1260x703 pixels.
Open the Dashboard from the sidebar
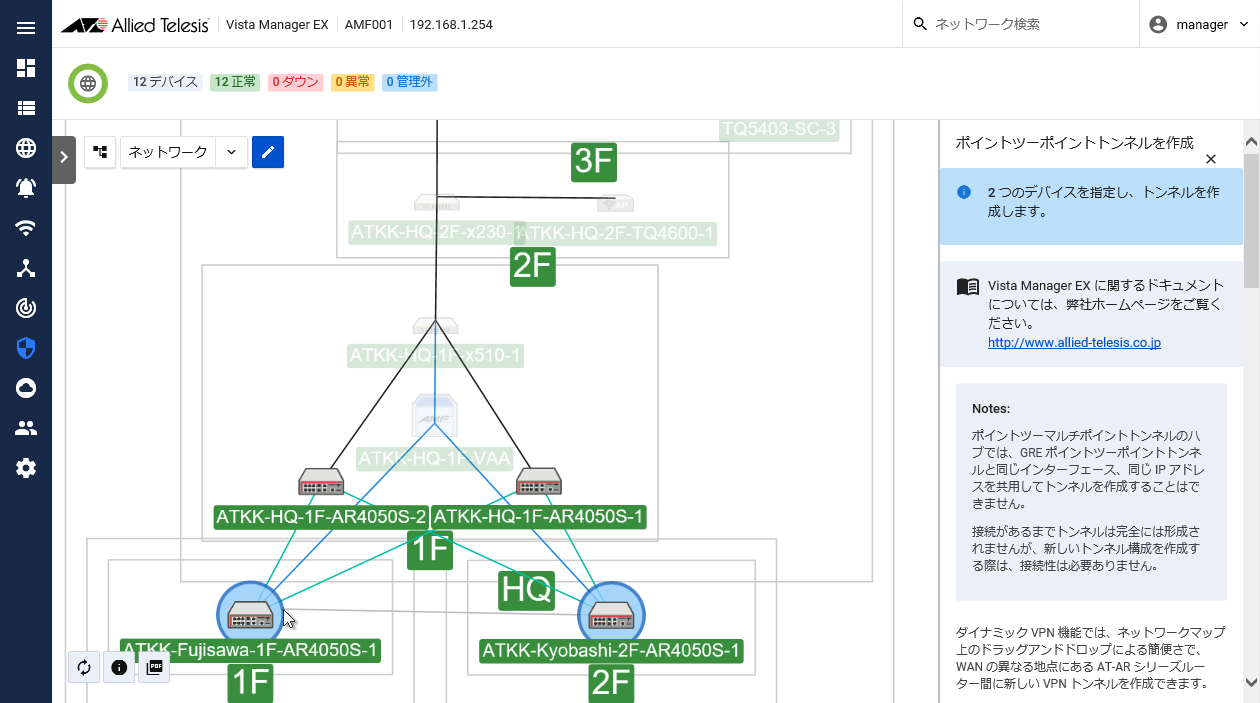pos(26,68)
